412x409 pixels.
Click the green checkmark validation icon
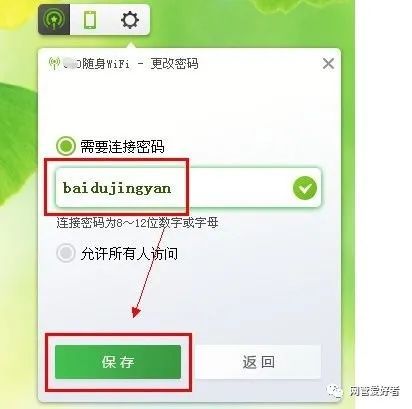[x=305, y=188]
